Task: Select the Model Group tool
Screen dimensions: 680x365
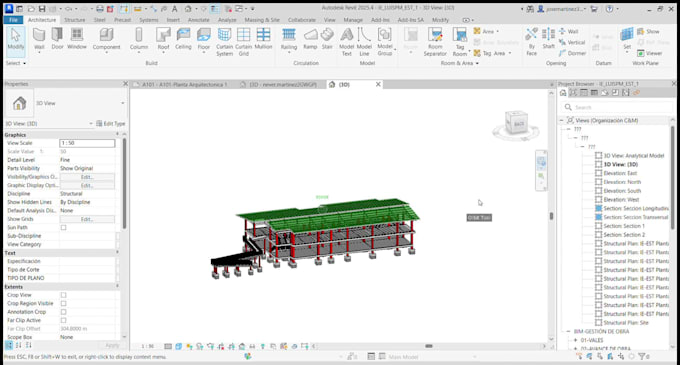Action: tap(385, 42)
